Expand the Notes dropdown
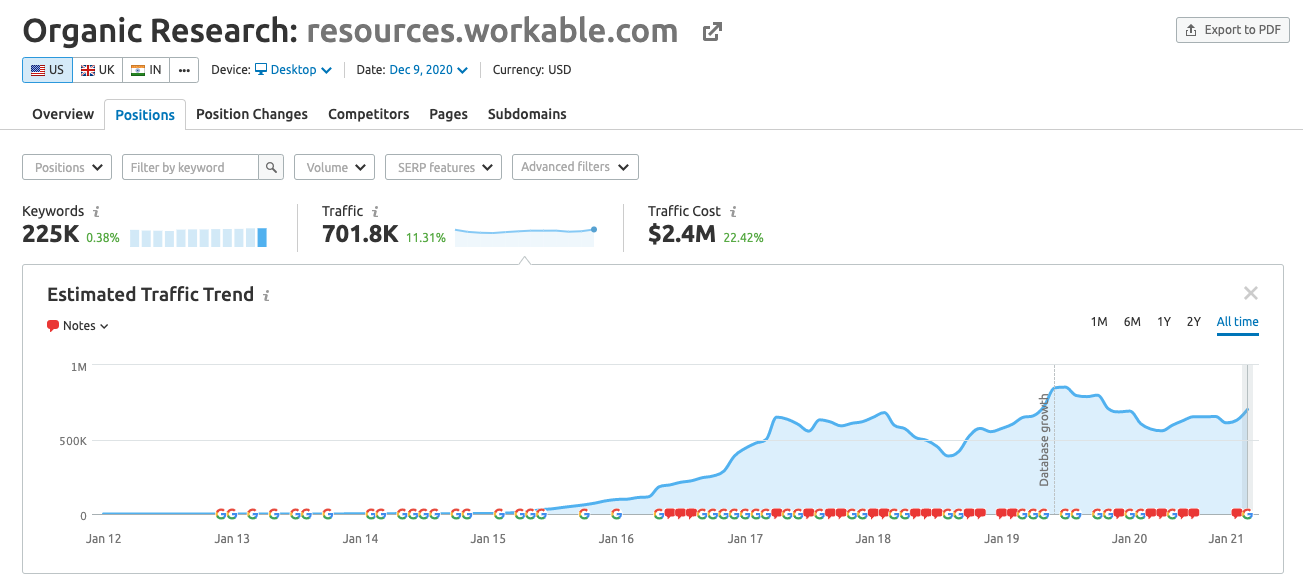The image size is (1303, 587). (78, 326)
